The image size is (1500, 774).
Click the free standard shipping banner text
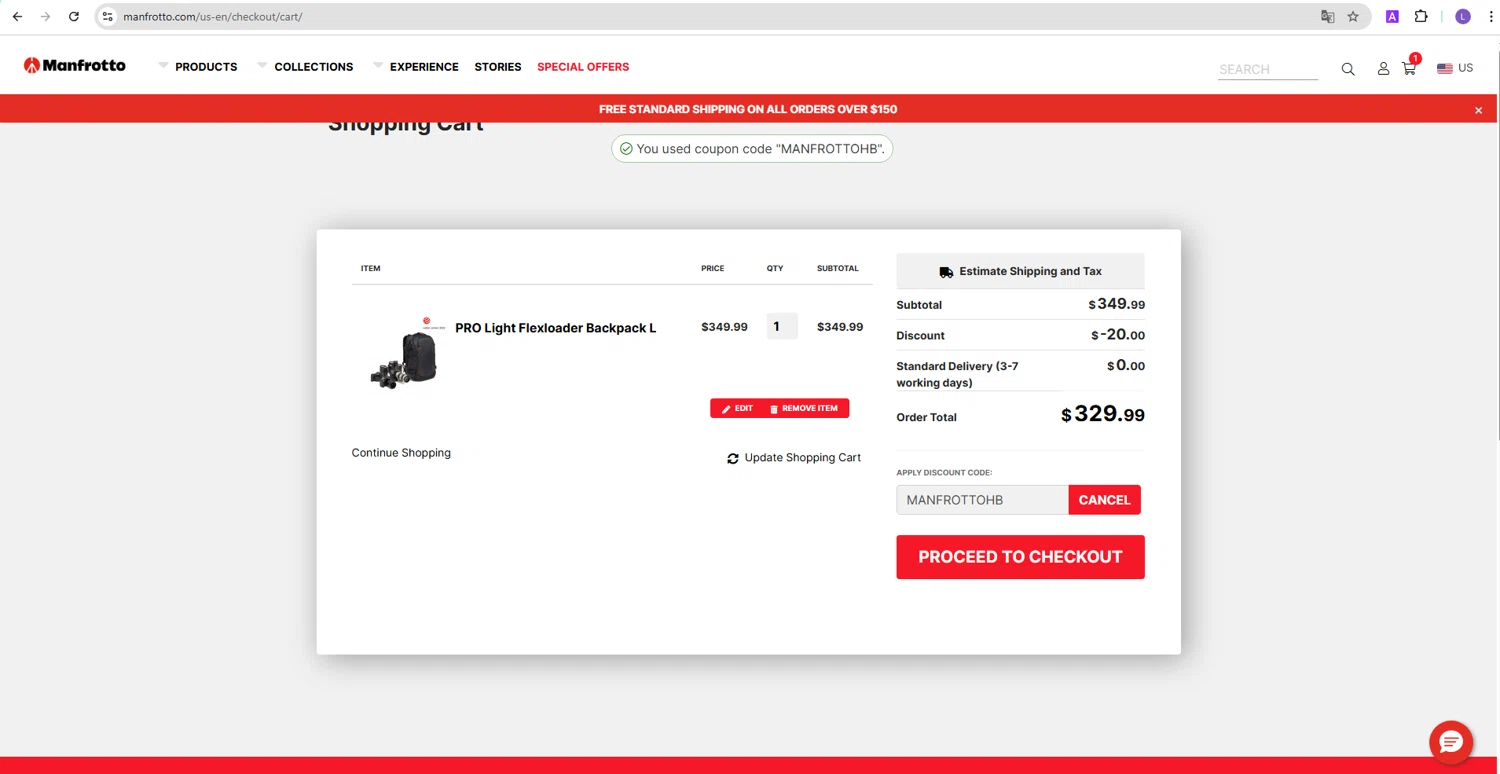(748, 109)
